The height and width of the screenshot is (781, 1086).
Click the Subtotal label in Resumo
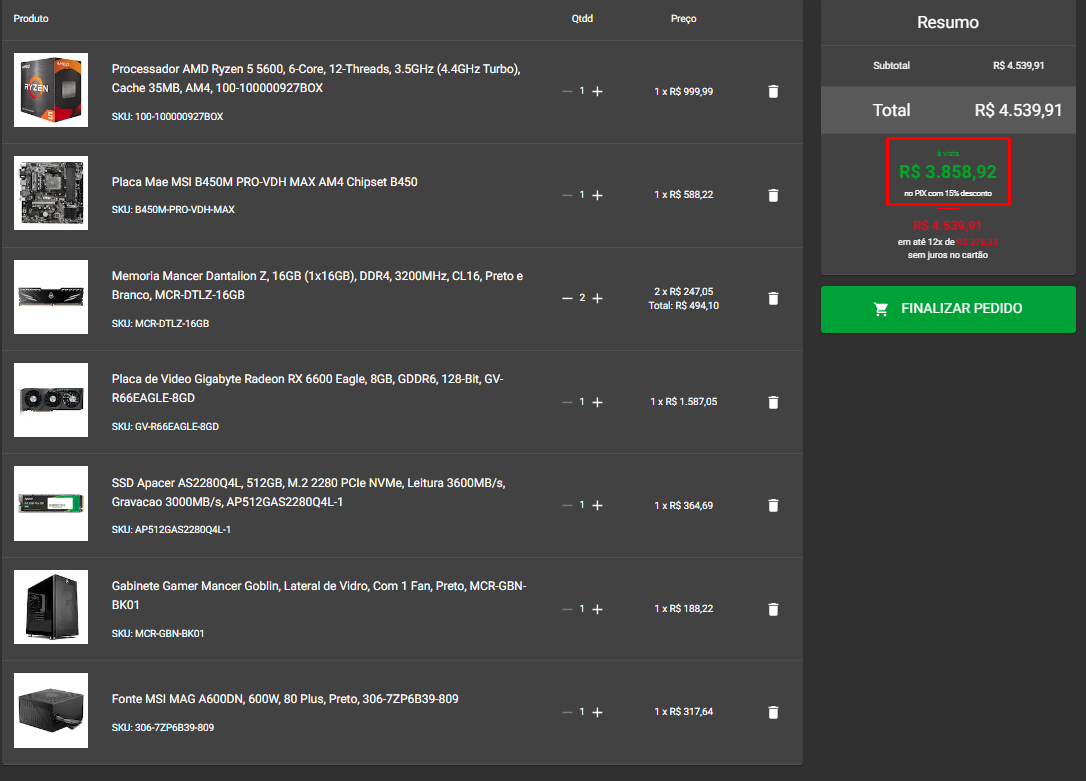point(891,66)
